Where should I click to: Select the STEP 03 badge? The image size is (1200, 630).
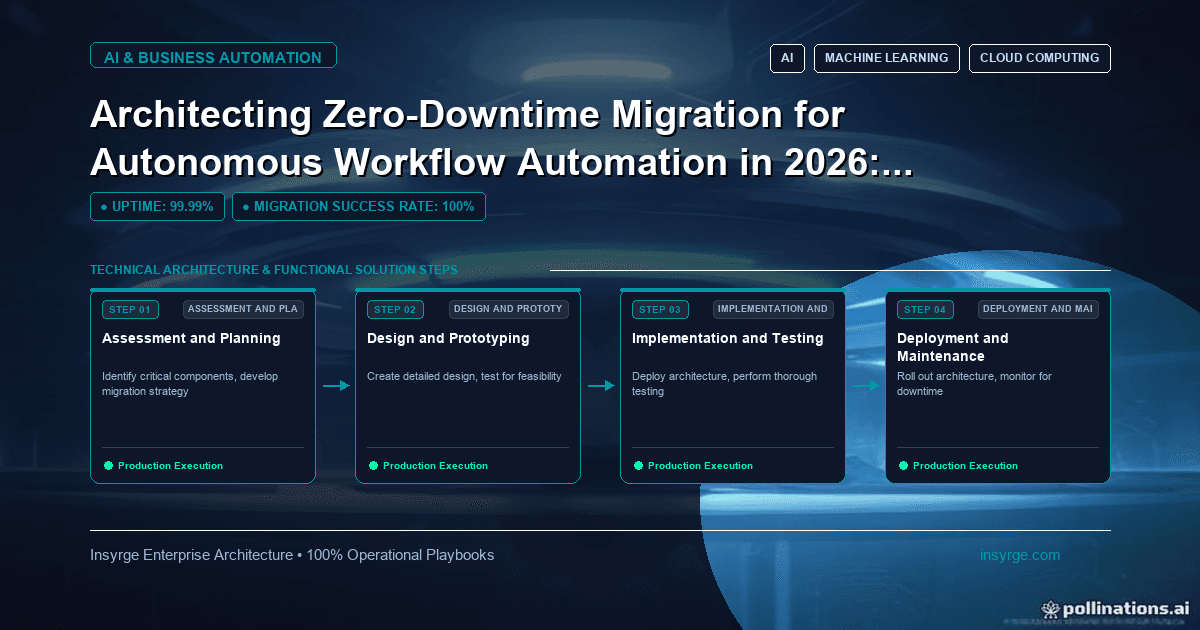(660, 309)
